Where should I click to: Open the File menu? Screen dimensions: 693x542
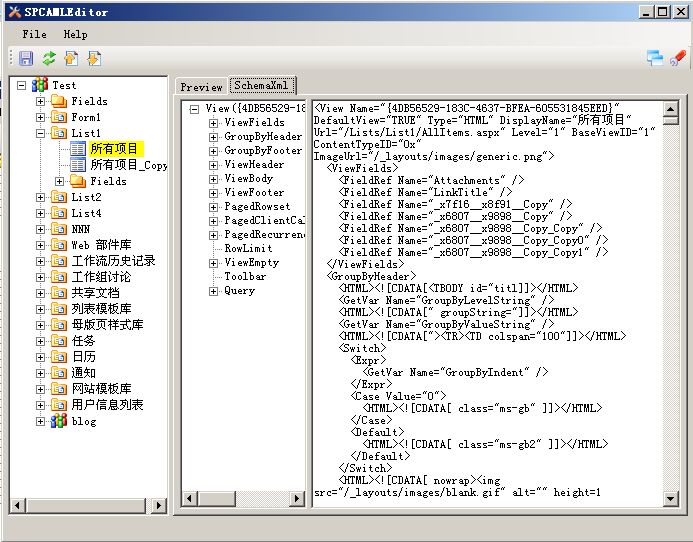[34, 34]
